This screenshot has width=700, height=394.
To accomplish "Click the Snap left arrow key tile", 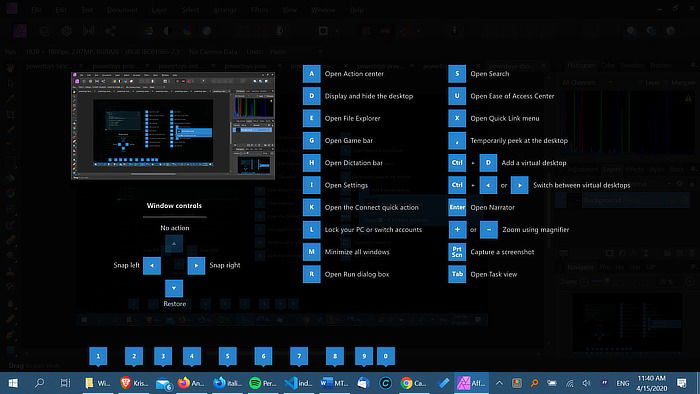I will (x=152, y=265).
